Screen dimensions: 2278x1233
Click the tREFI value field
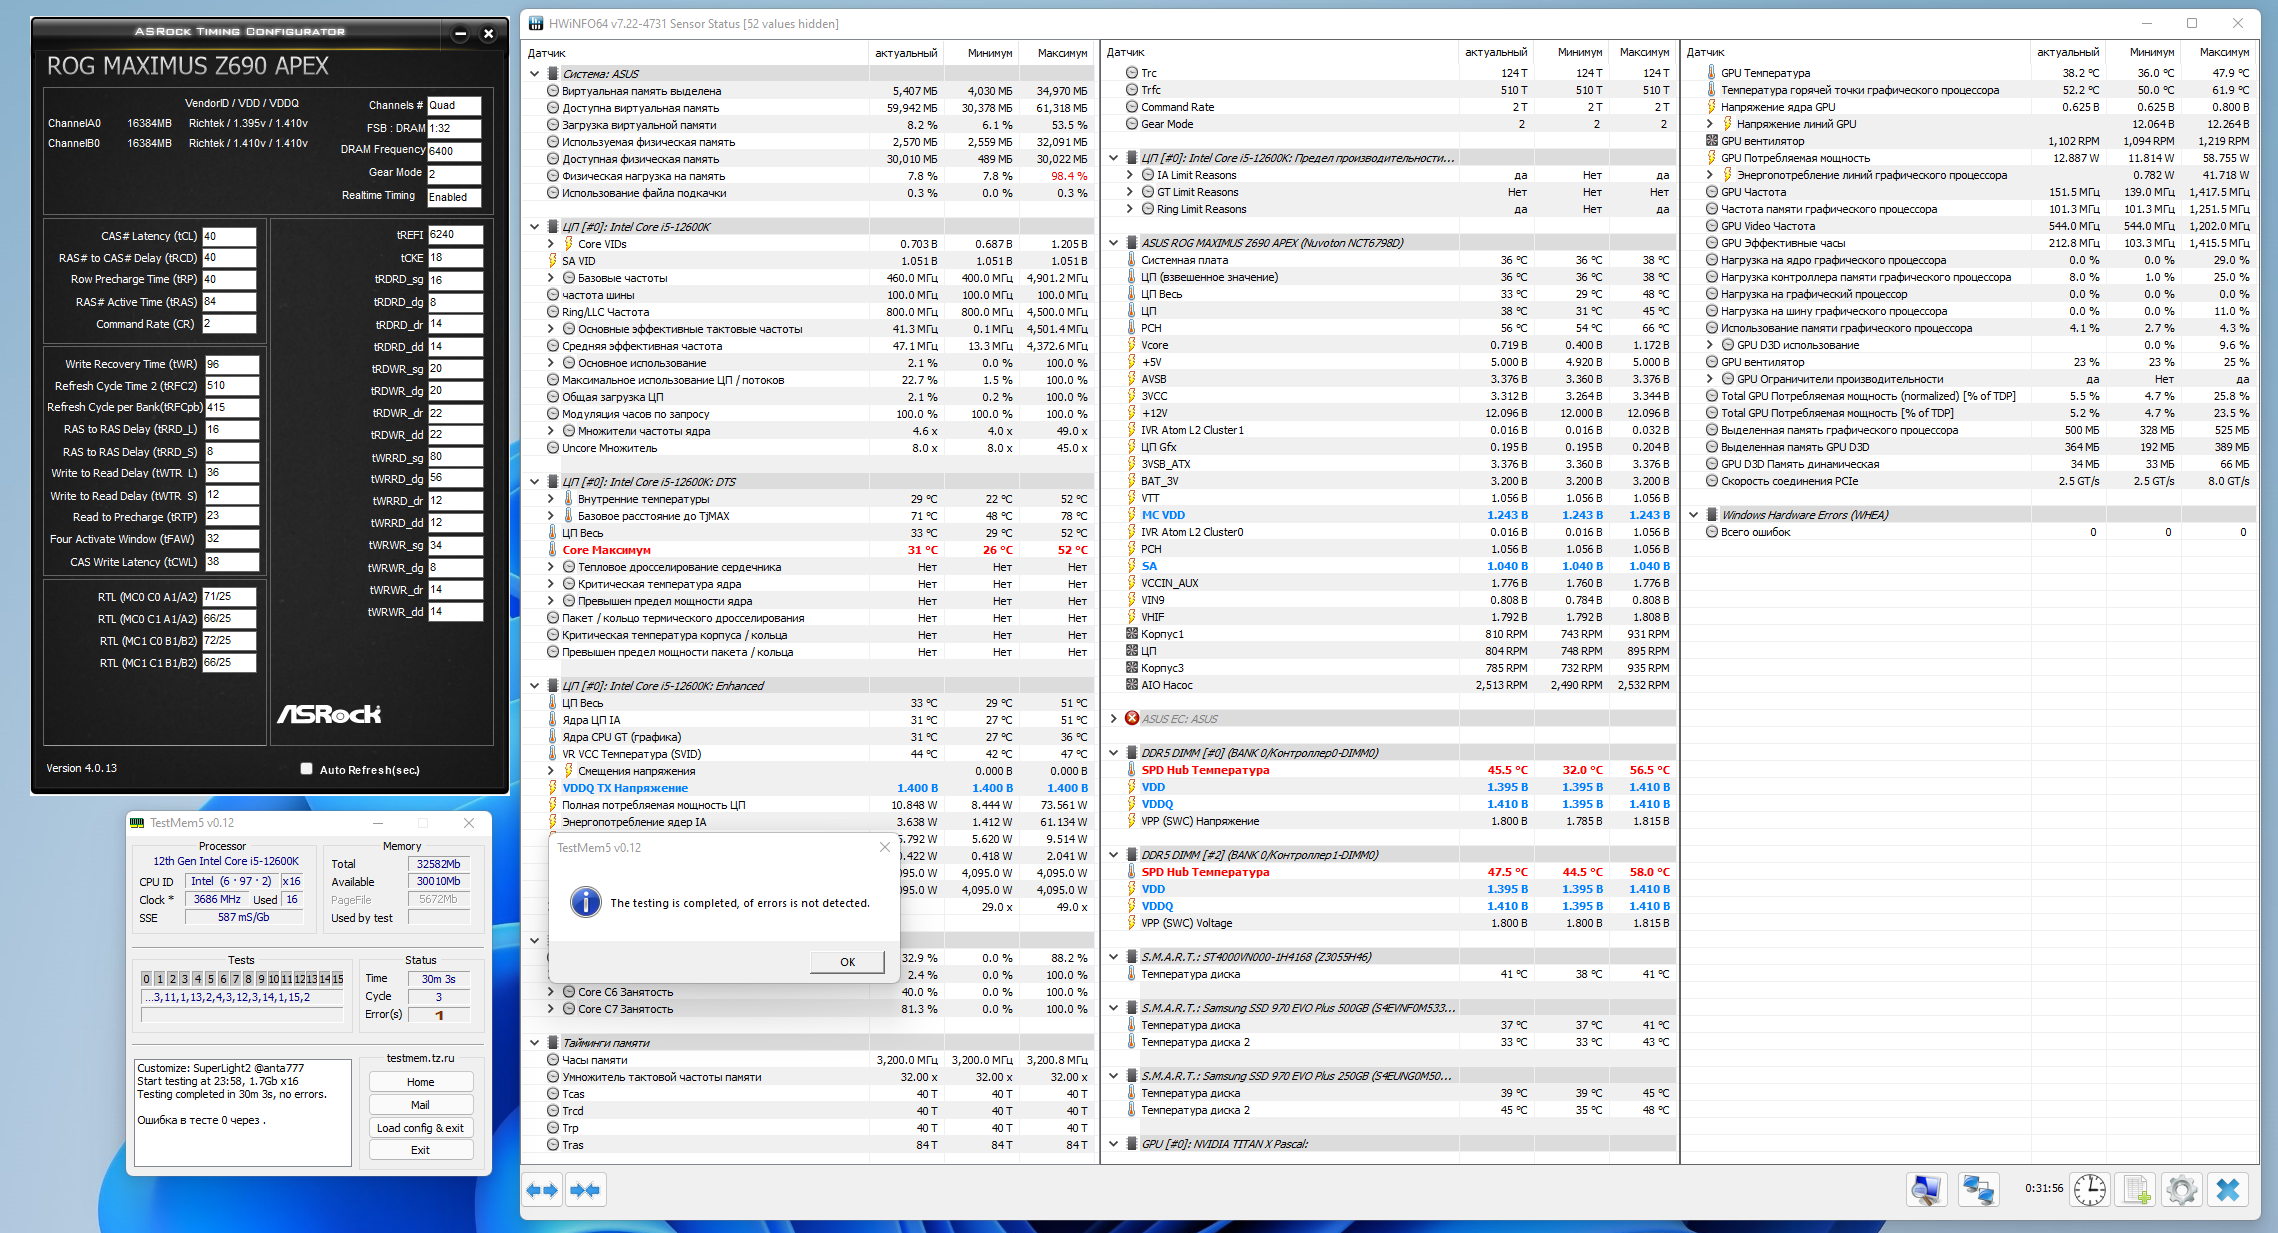click(x=455, y=235)
